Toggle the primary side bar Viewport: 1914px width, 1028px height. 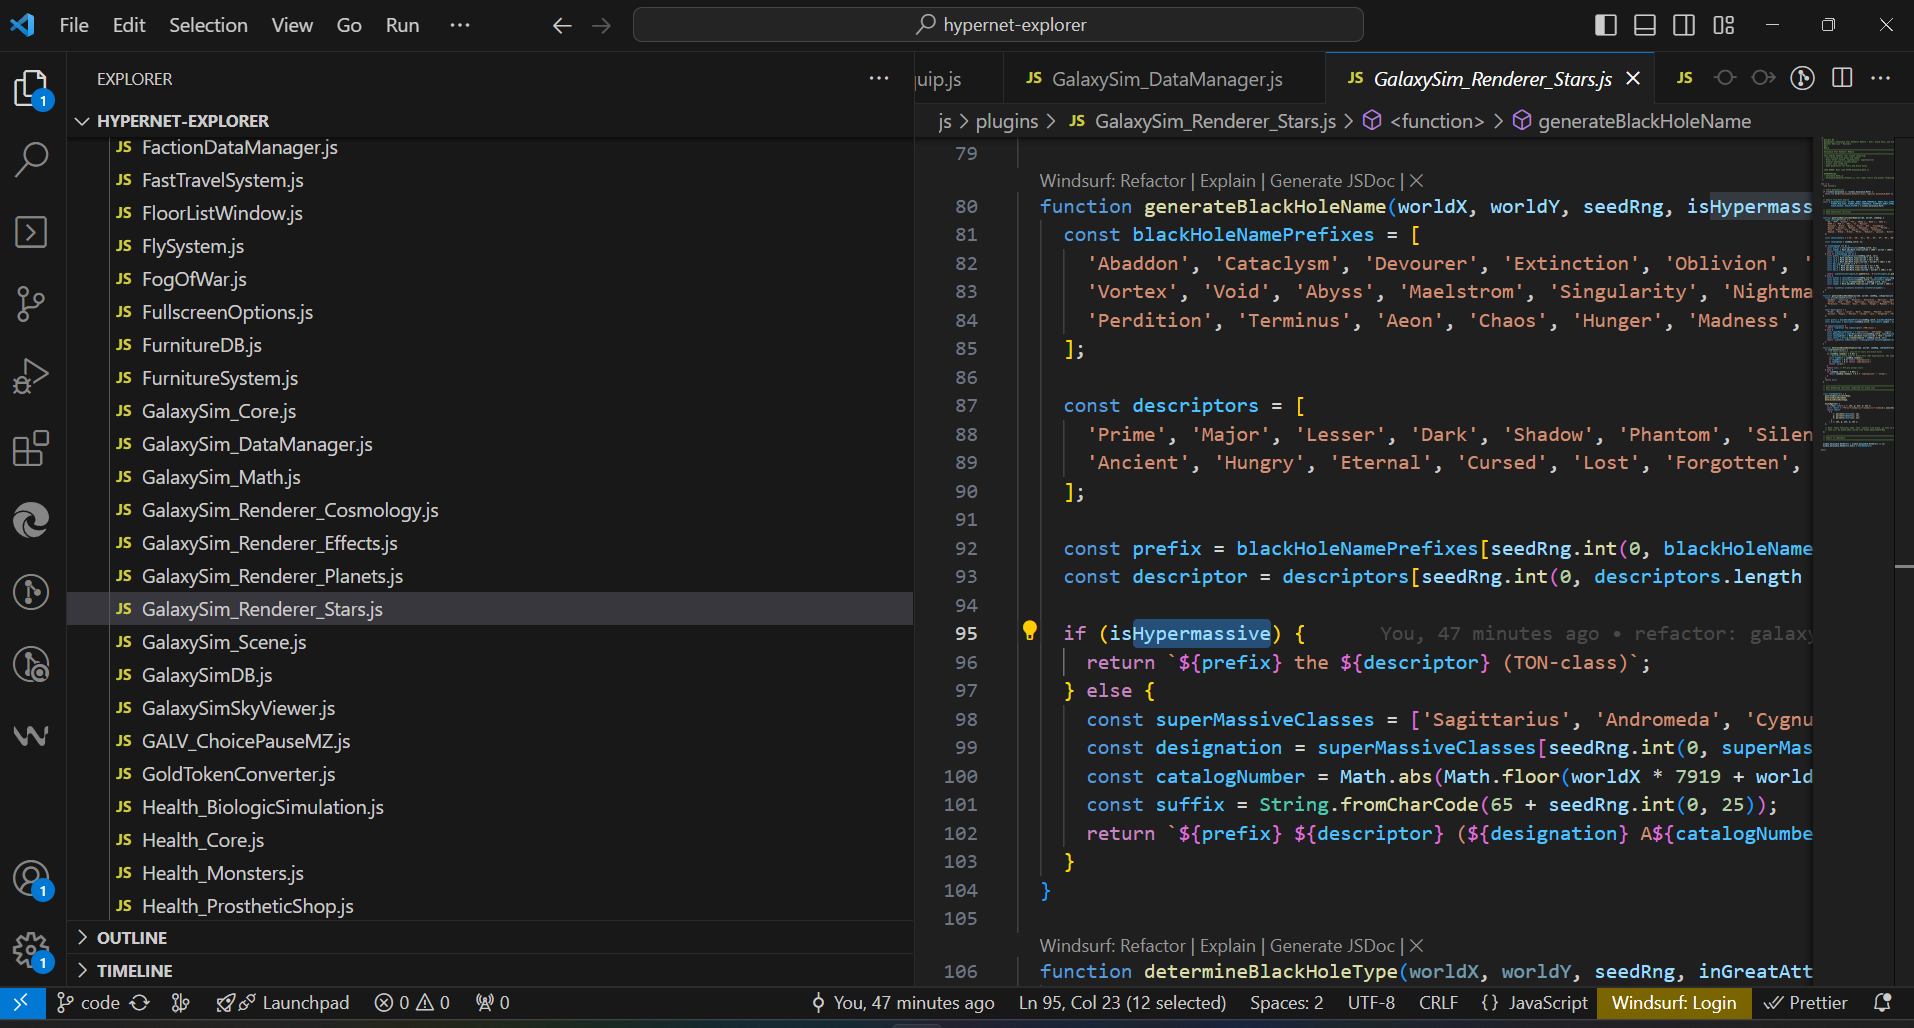point(1606,25)
